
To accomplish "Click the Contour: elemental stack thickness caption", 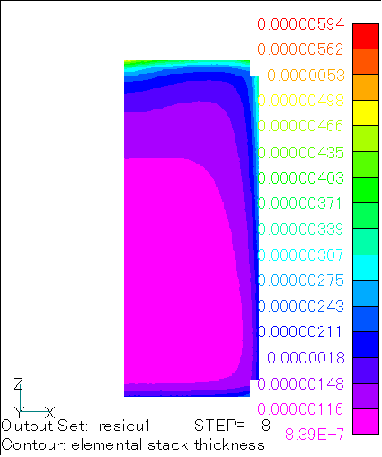I will (133, 445).
